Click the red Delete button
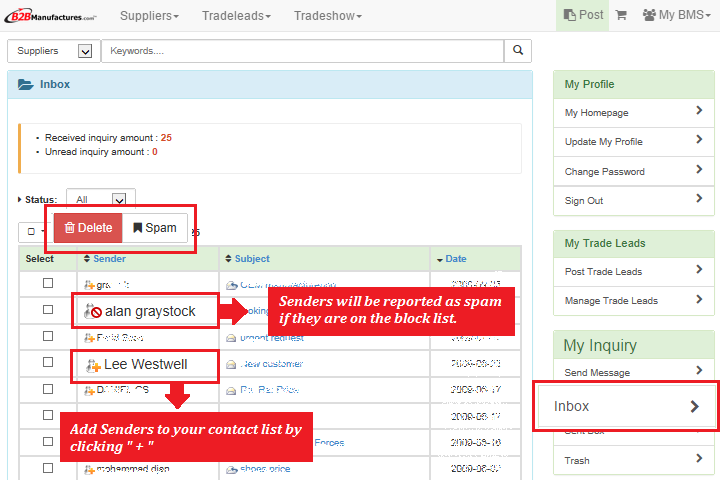This screenshot has width=720, height=480. point(88,228)
